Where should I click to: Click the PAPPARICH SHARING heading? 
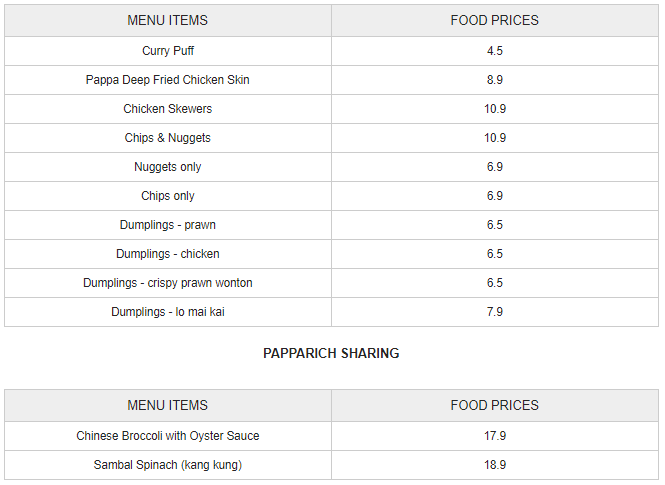(x=331, y=353)
